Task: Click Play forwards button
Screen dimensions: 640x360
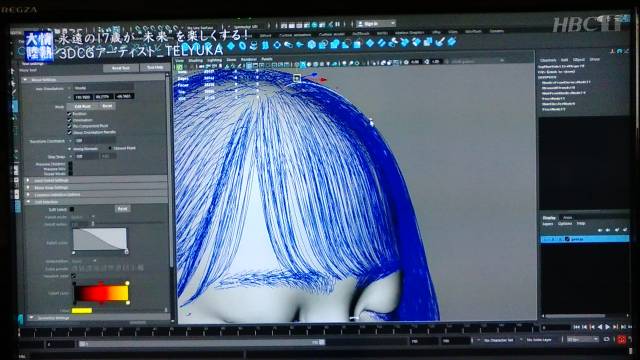Action: 607,327
